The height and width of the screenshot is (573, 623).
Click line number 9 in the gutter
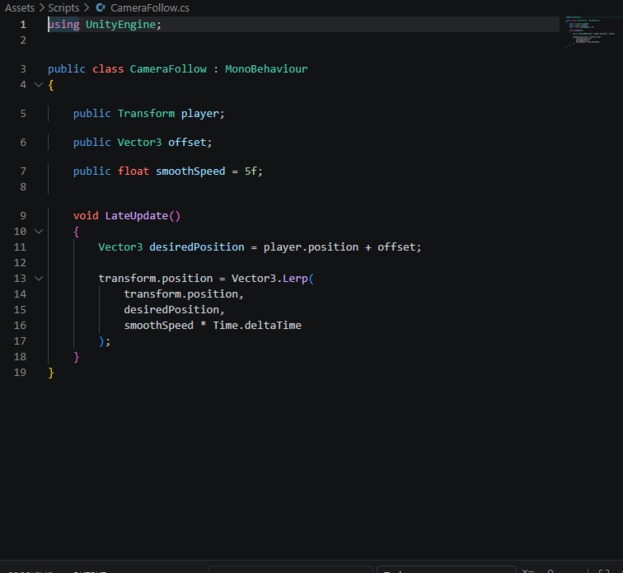coord(23,216)
